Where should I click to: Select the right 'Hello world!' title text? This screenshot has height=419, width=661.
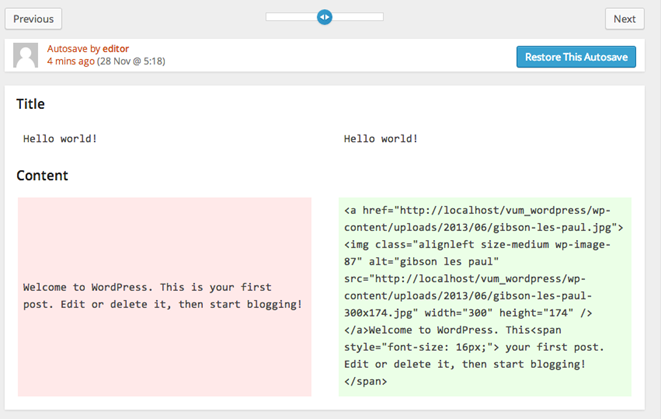point(380,139)
